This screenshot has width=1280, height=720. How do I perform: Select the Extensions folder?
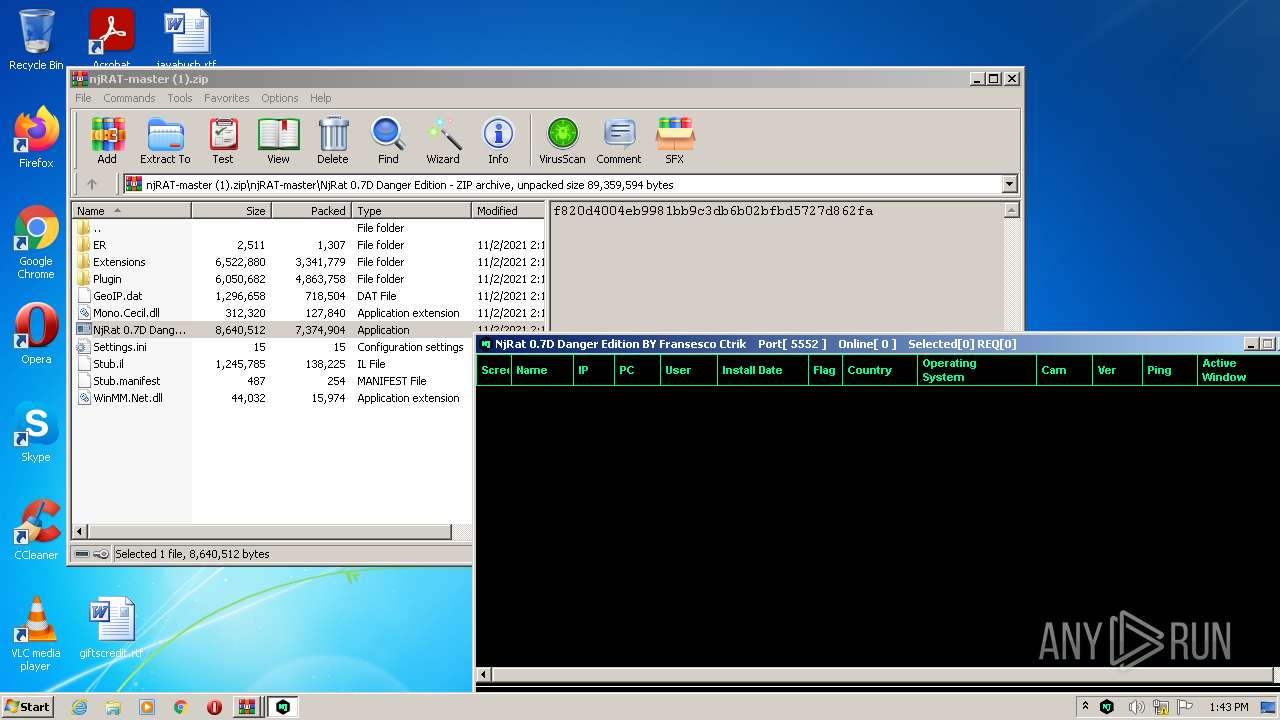[x=309, y=262]
